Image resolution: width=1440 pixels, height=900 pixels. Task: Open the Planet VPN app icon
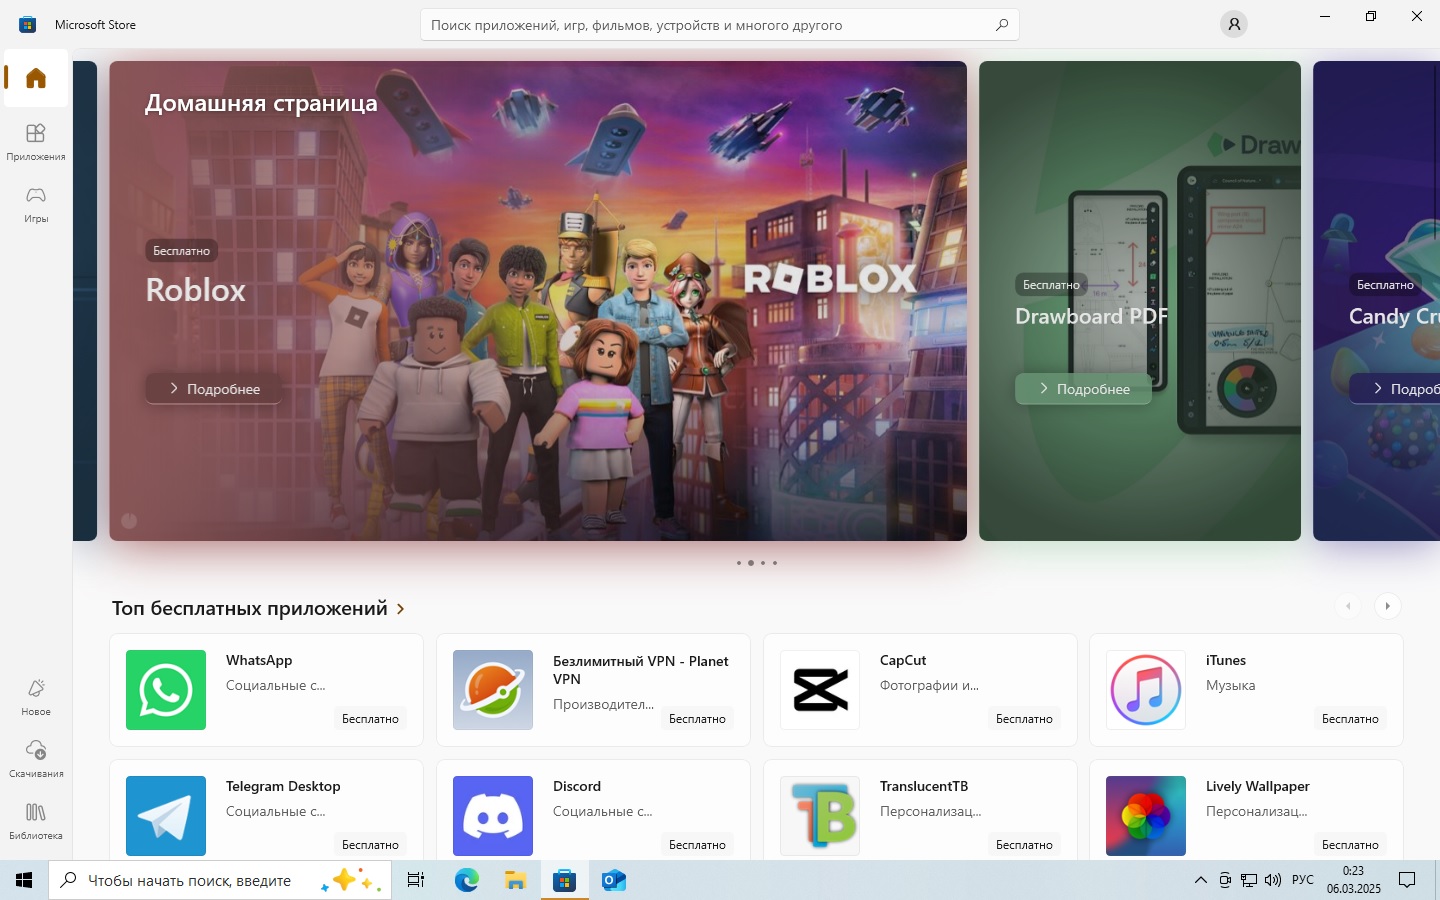[493, 690]
